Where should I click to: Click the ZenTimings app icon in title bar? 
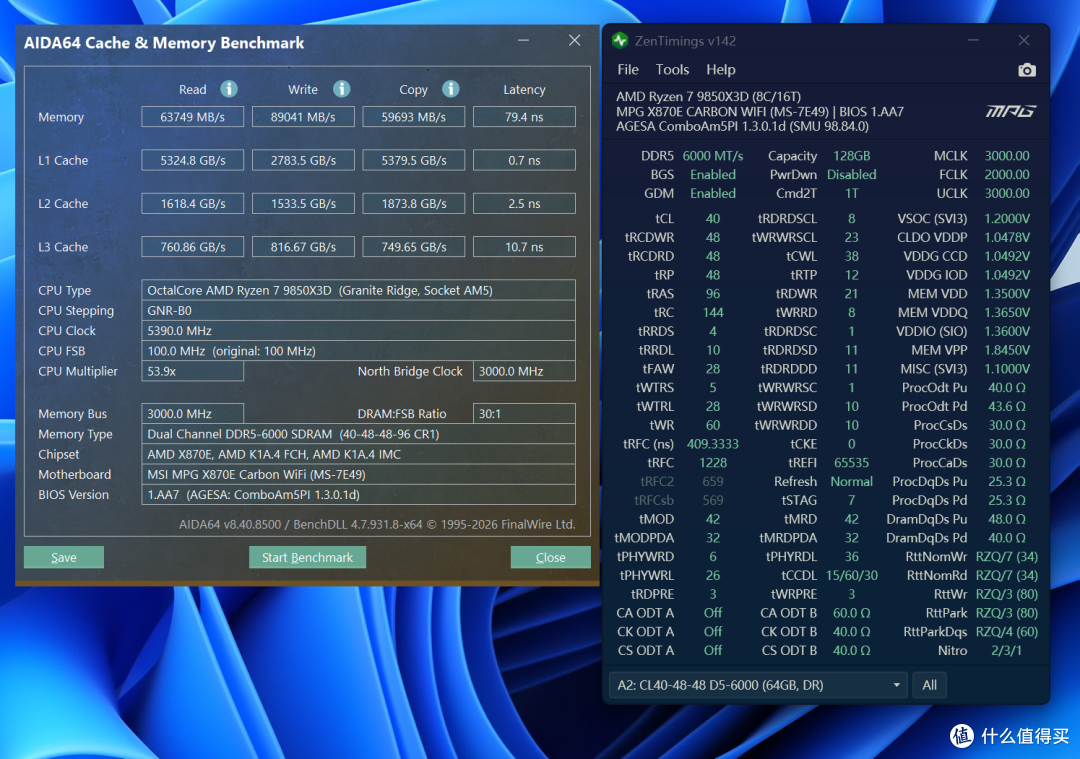pos(620,41)
